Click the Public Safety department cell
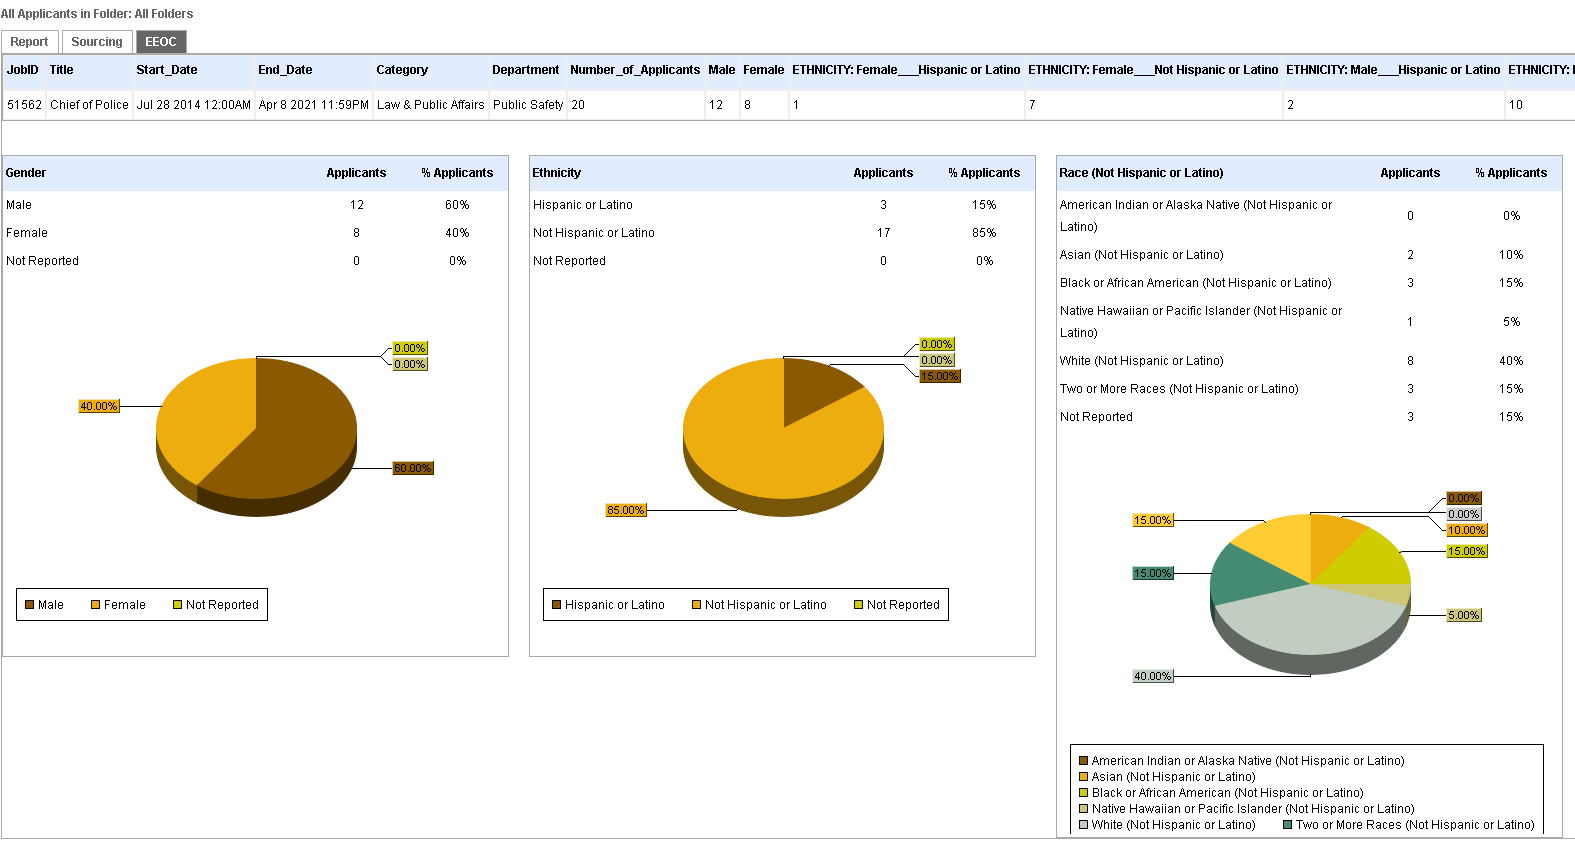 coord(528,105)
